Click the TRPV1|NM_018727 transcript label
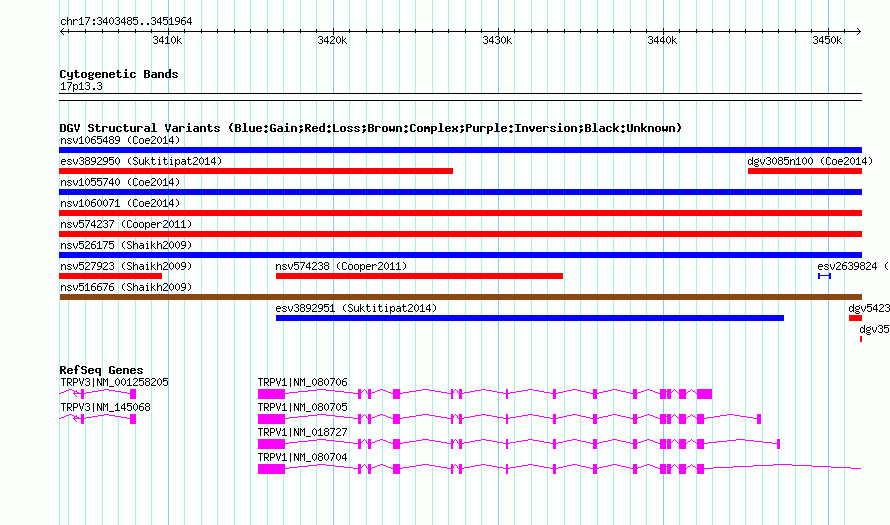 303,432
